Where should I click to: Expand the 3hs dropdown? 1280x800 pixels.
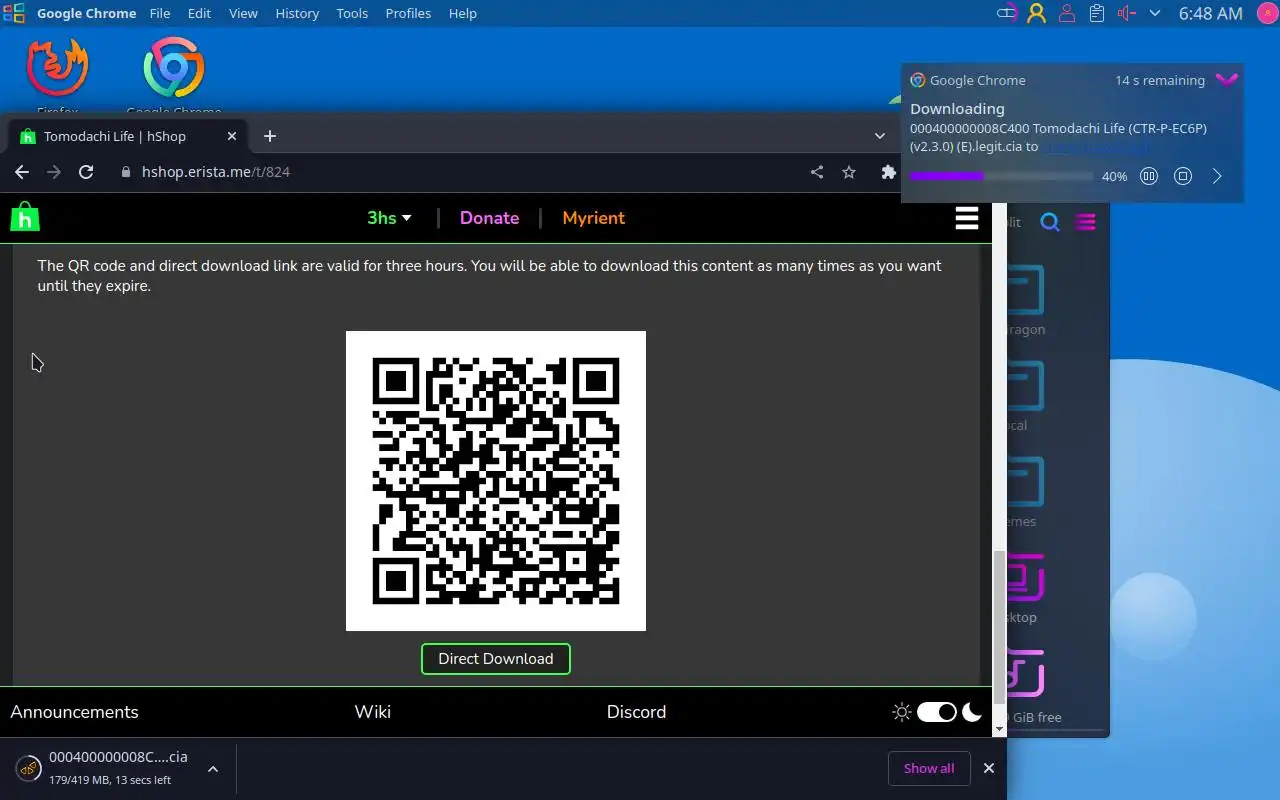pos(390,218)
